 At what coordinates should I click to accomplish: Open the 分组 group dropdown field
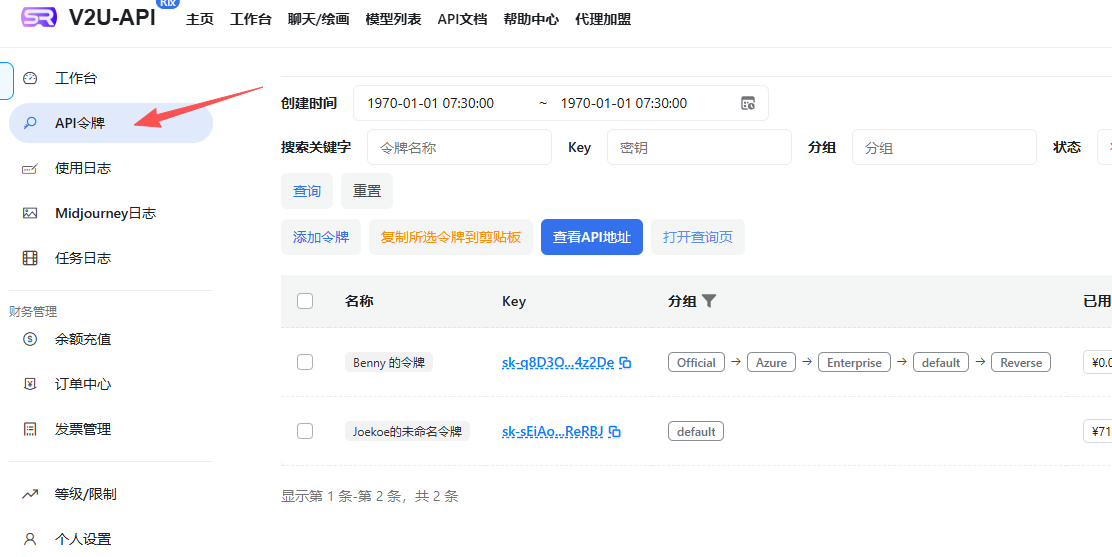tap(943, 147)
